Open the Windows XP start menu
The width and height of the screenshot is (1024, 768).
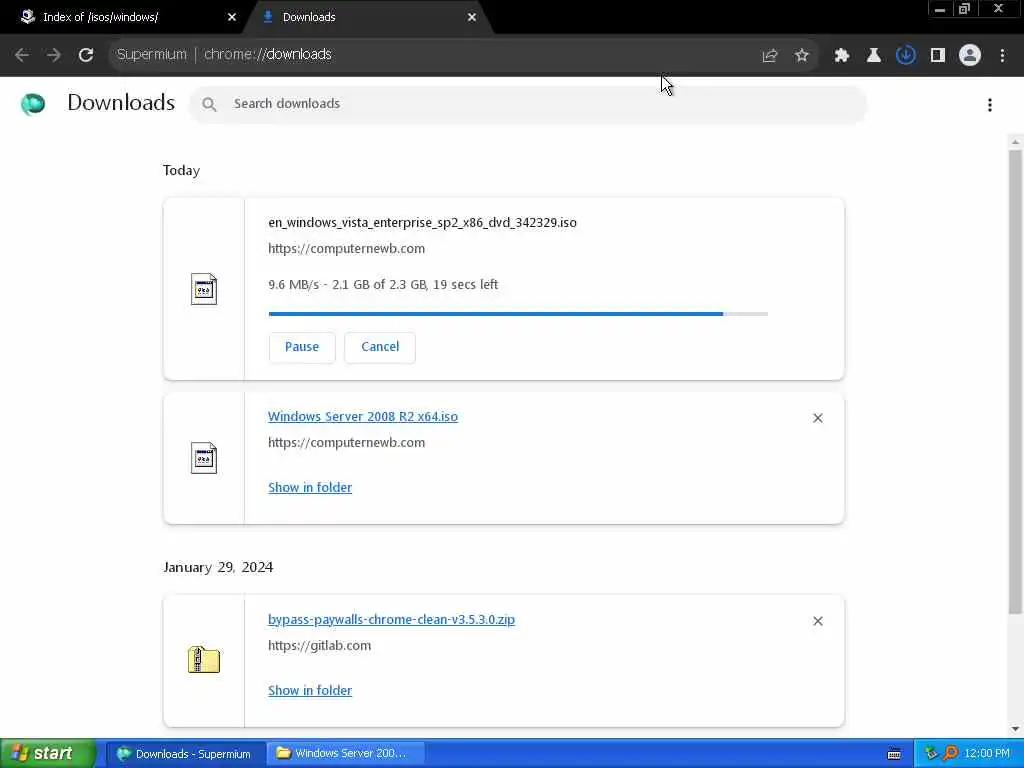(x=47, y=754)
